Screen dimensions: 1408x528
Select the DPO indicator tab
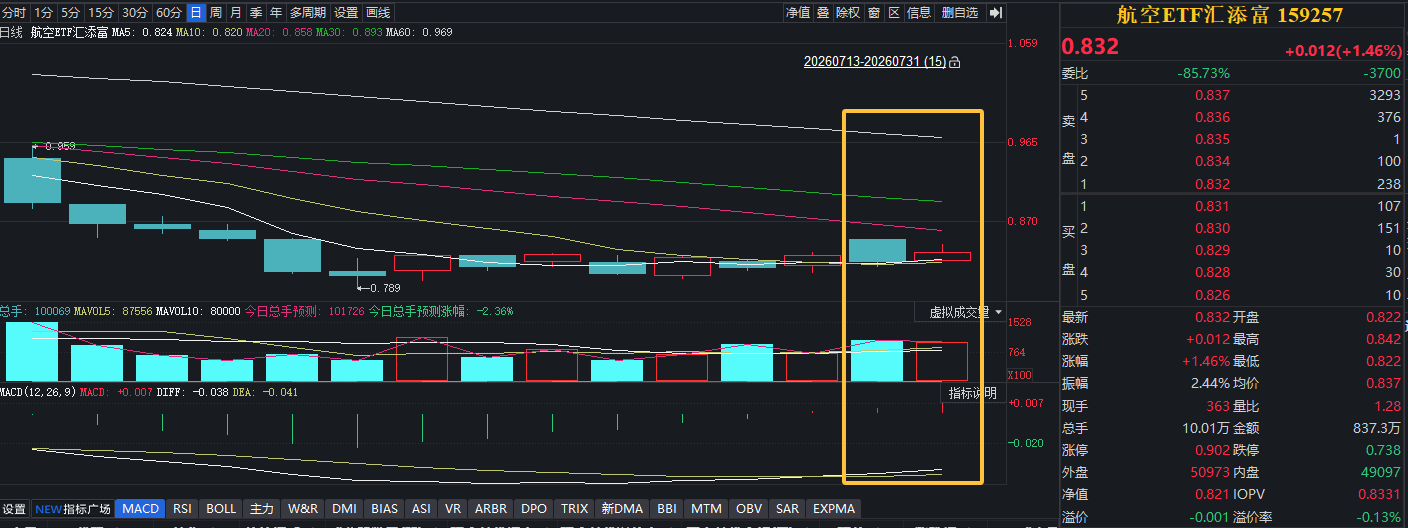(x=534, y=509)
